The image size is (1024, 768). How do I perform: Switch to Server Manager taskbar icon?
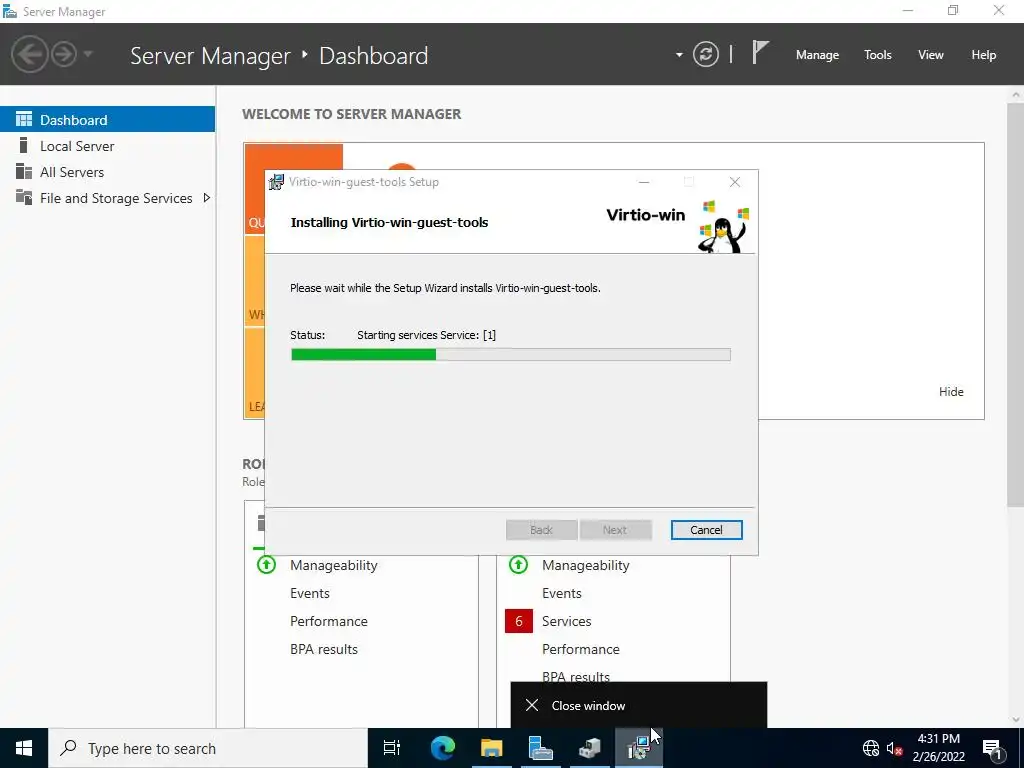tap(541, 748)
